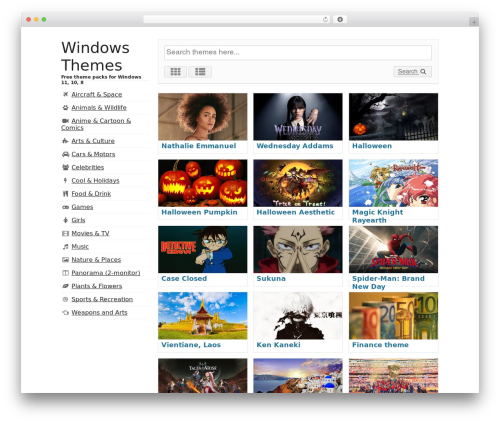Click the camera icon beside Anime & Cartoon
This screenshot has width=500, height=423.
tap(65, 121)
